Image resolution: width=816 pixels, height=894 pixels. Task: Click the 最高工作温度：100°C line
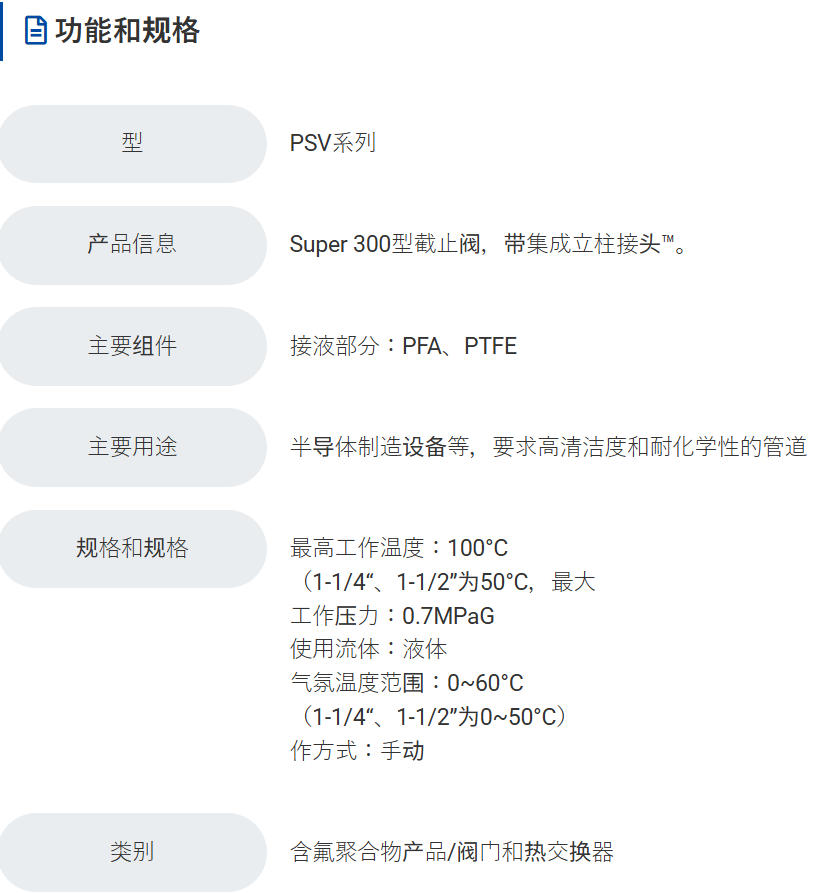pos(399,548)
